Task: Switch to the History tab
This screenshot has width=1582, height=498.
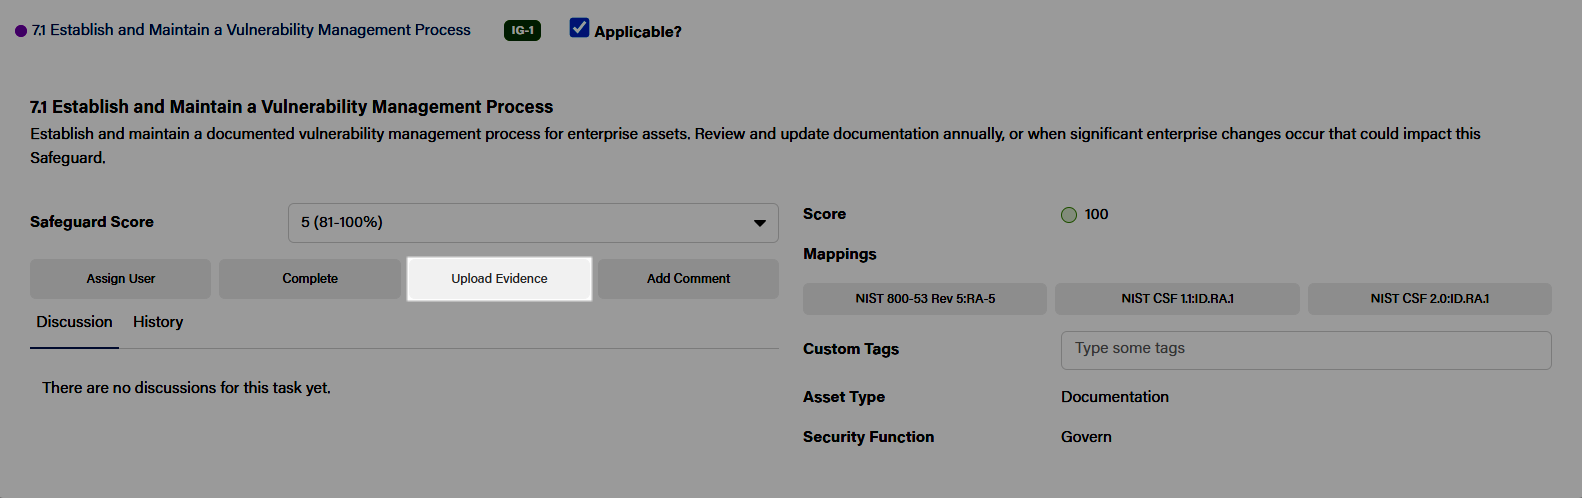Action: point(158,322)
